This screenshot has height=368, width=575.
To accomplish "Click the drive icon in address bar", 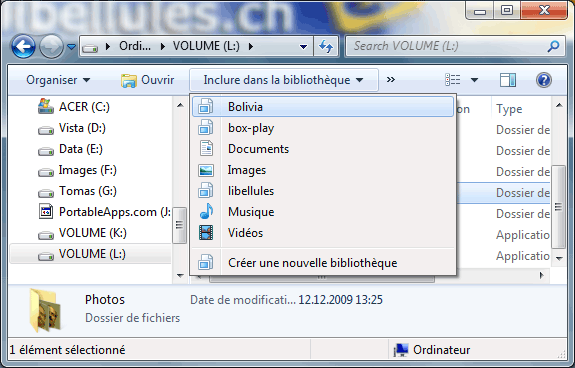I will coord(90,47).
